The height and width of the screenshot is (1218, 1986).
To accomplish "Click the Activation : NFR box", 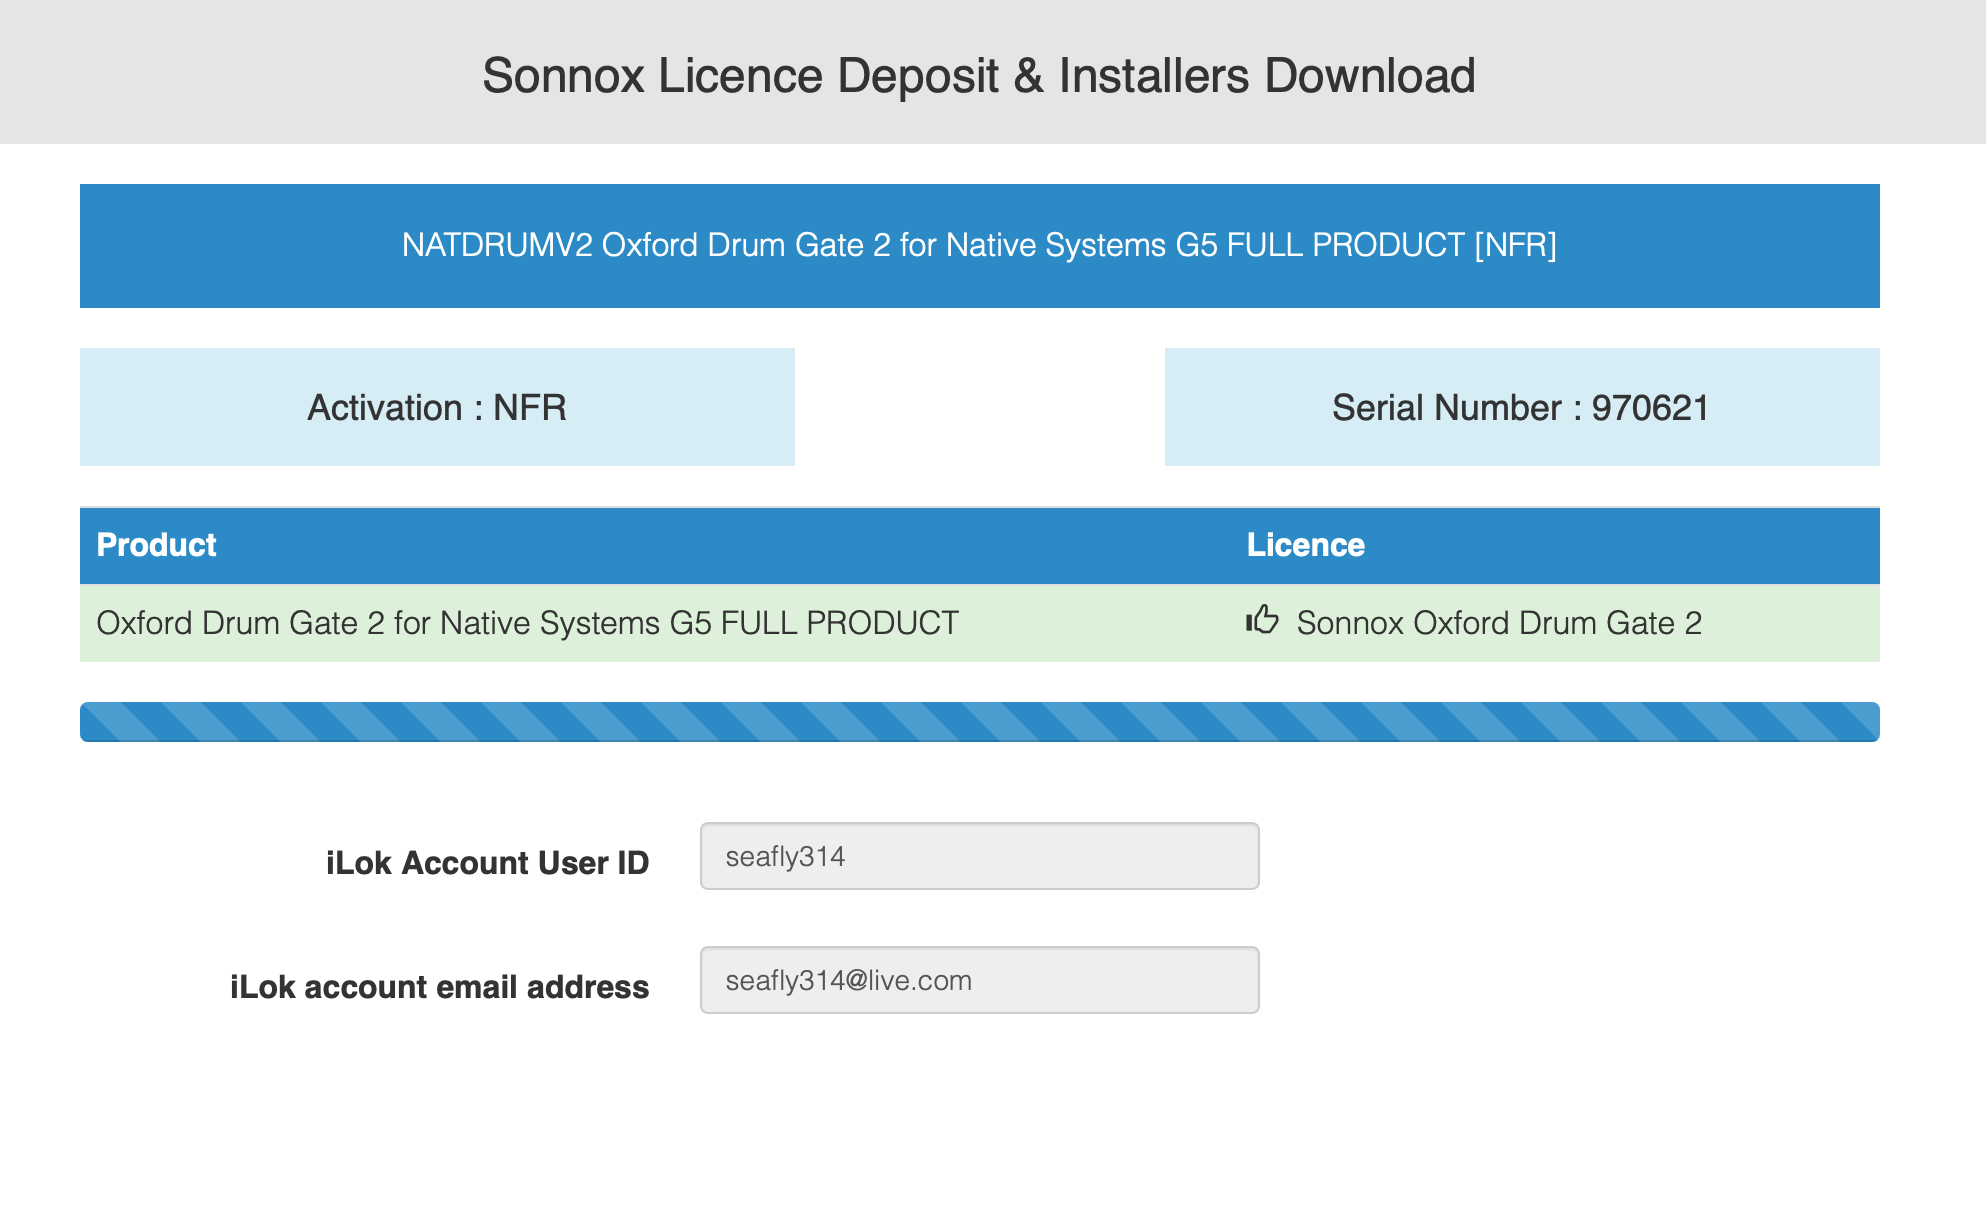I will pyautogui.click(x=437, y=407).
